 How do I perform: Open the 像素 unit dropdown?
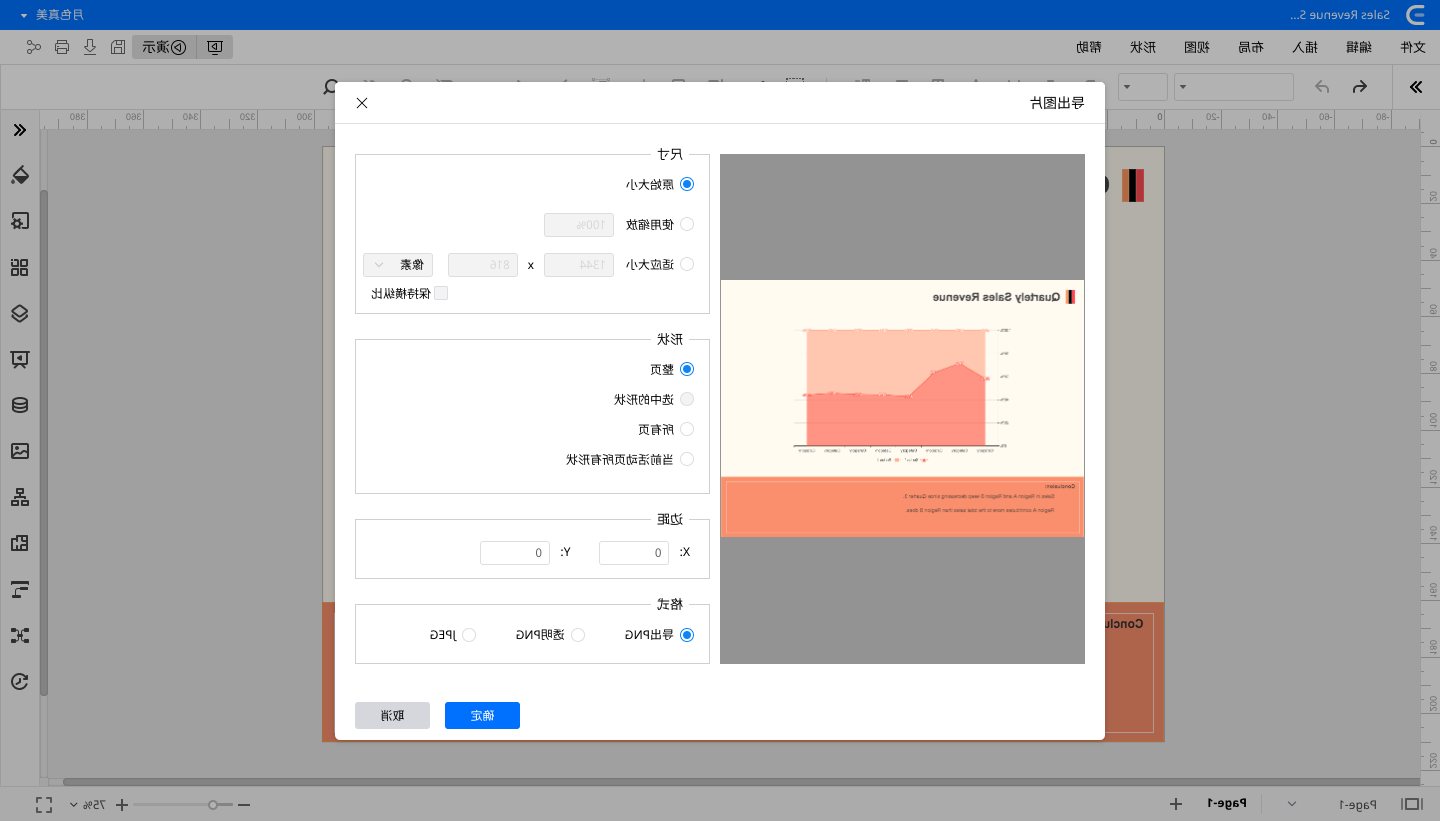[x=398, y=265]
